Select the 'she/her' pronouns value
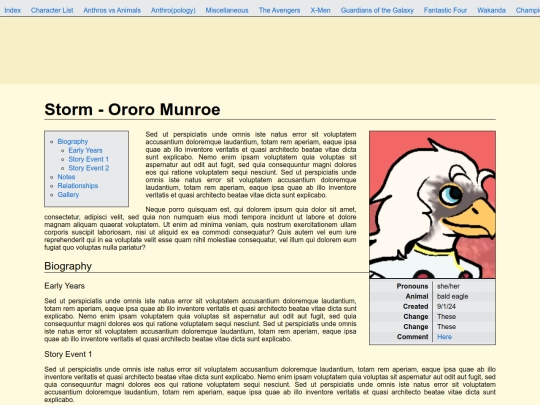 pos(448,286)
